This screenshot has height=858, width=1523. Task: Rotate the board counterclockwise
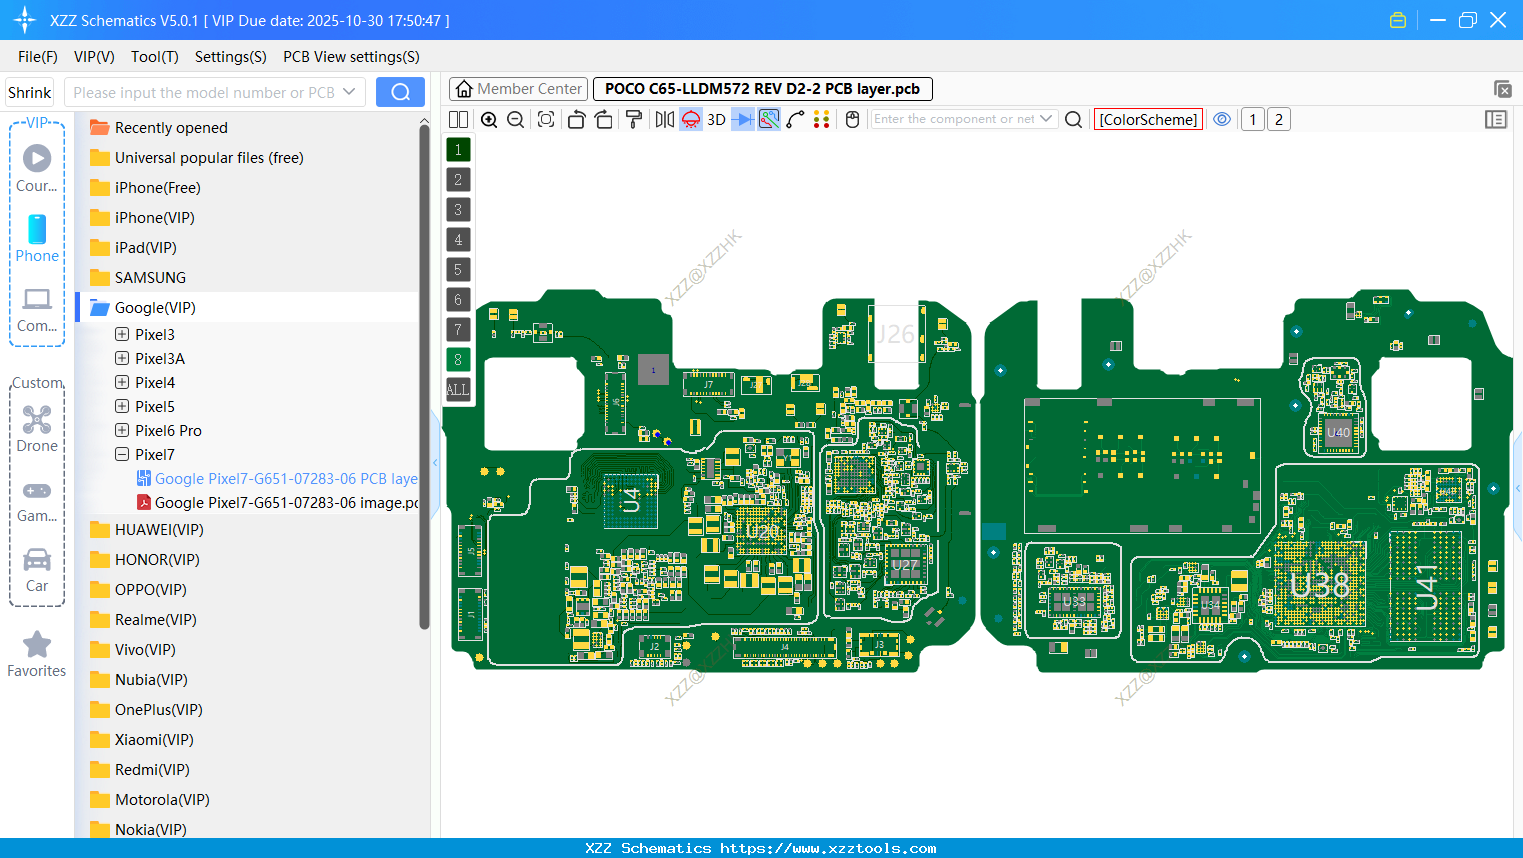[x=576, y=119]
